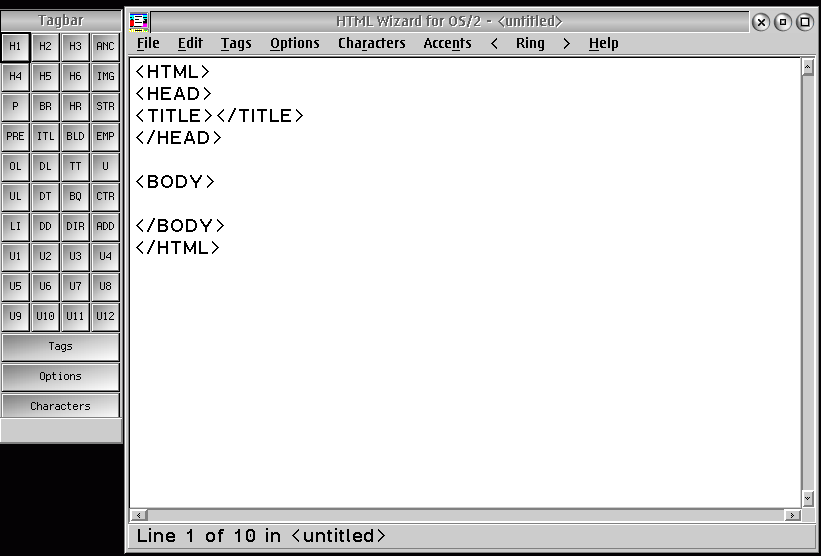Image resolution: width=821 pixels, height=556 pixels.
Task: Insert an H1 heading tag from Tagbar
Action: click(x=15, y=47)
